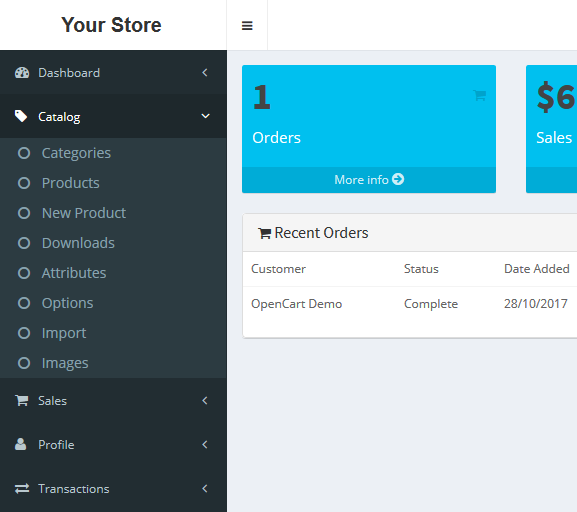This screenshot has width=577, height=512.
Task: Select the Categories circle bullet
Action: 24,153
